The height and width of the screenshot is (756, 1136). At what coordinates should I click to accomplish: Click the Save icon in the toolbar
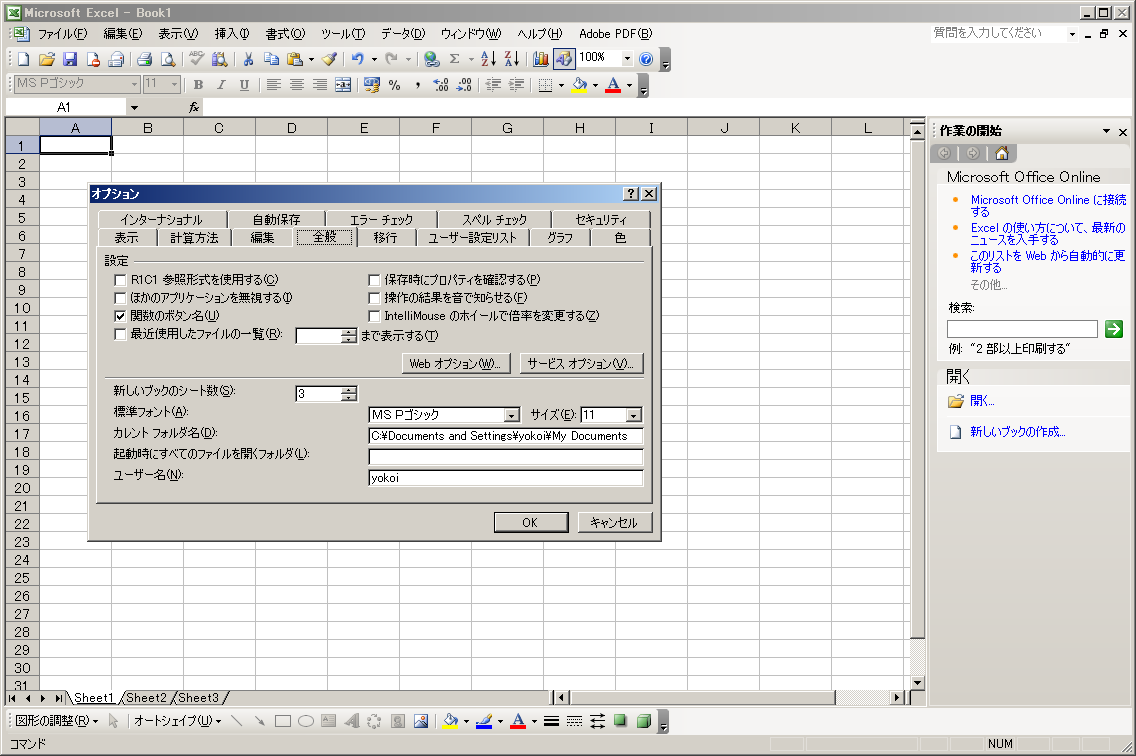(x=70, y=59)
